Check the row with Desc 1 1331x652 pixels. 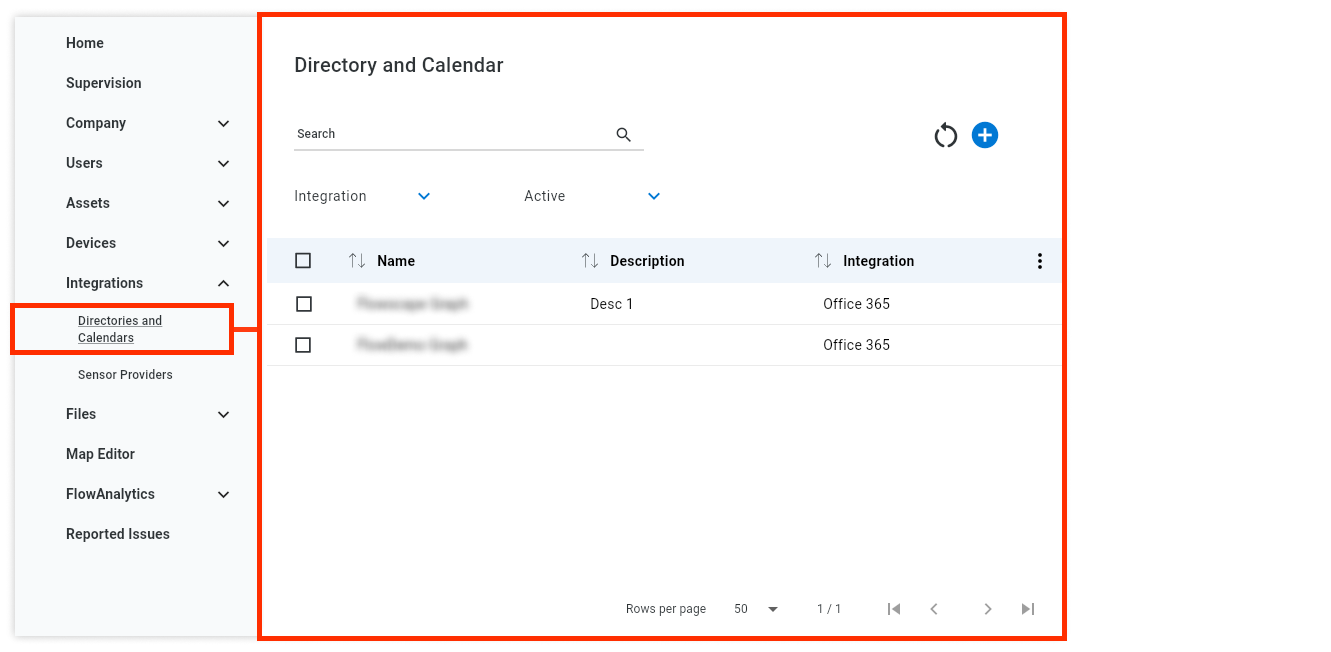click(x=304, y=304)
